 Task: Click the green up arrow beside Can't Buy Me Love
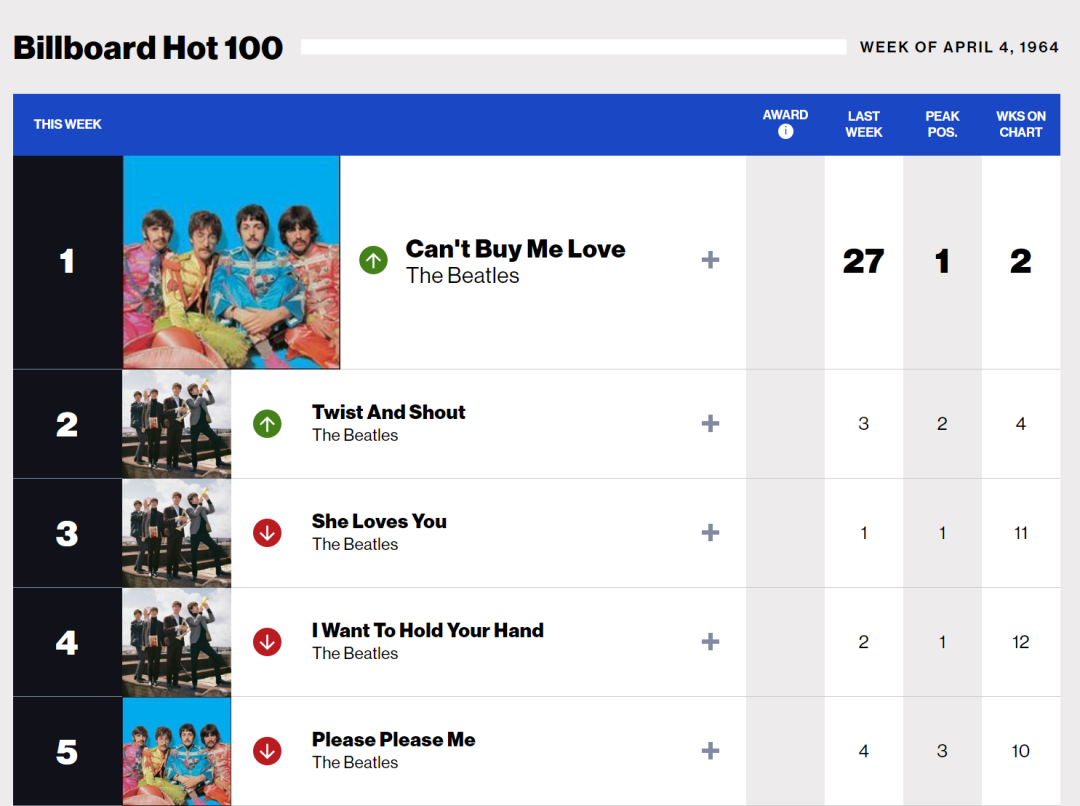(373, 261)
